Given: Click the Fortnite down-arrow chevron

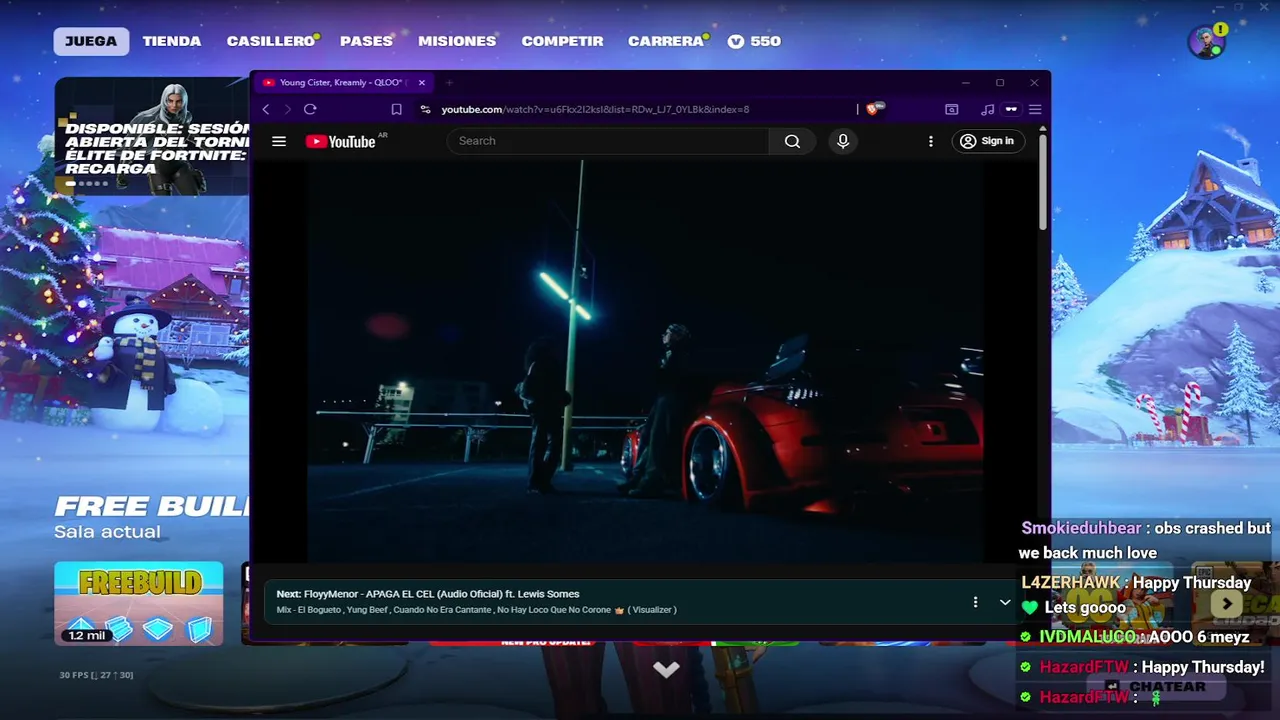Looking at the screenshot, I should click(666, 669).
